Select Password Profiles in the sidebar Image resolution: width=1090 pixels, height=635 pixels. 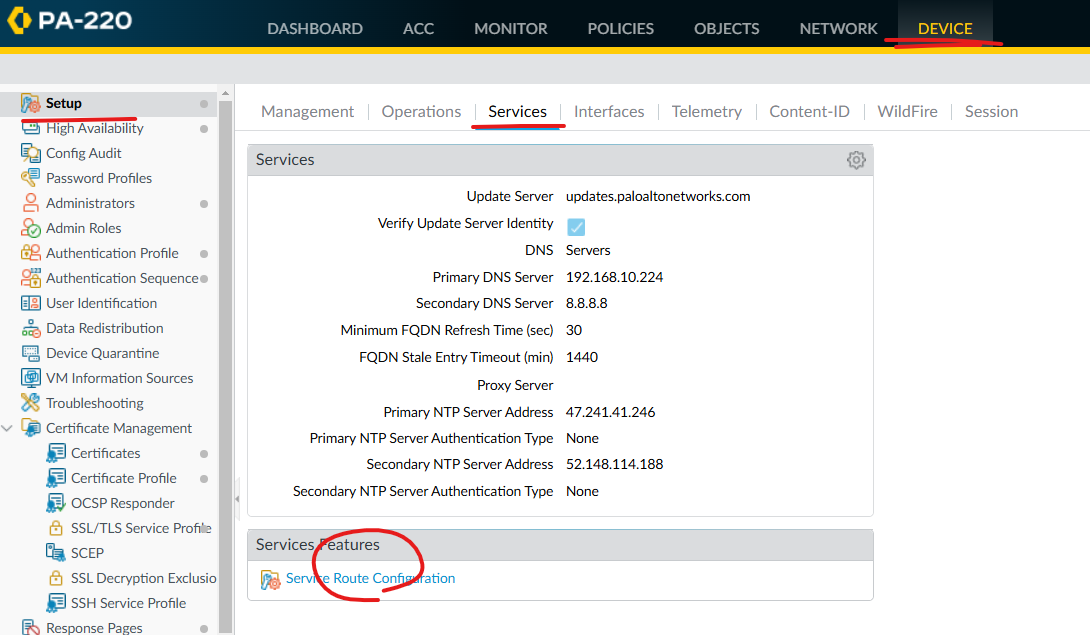pyautogui.click(x=99, y=178)
